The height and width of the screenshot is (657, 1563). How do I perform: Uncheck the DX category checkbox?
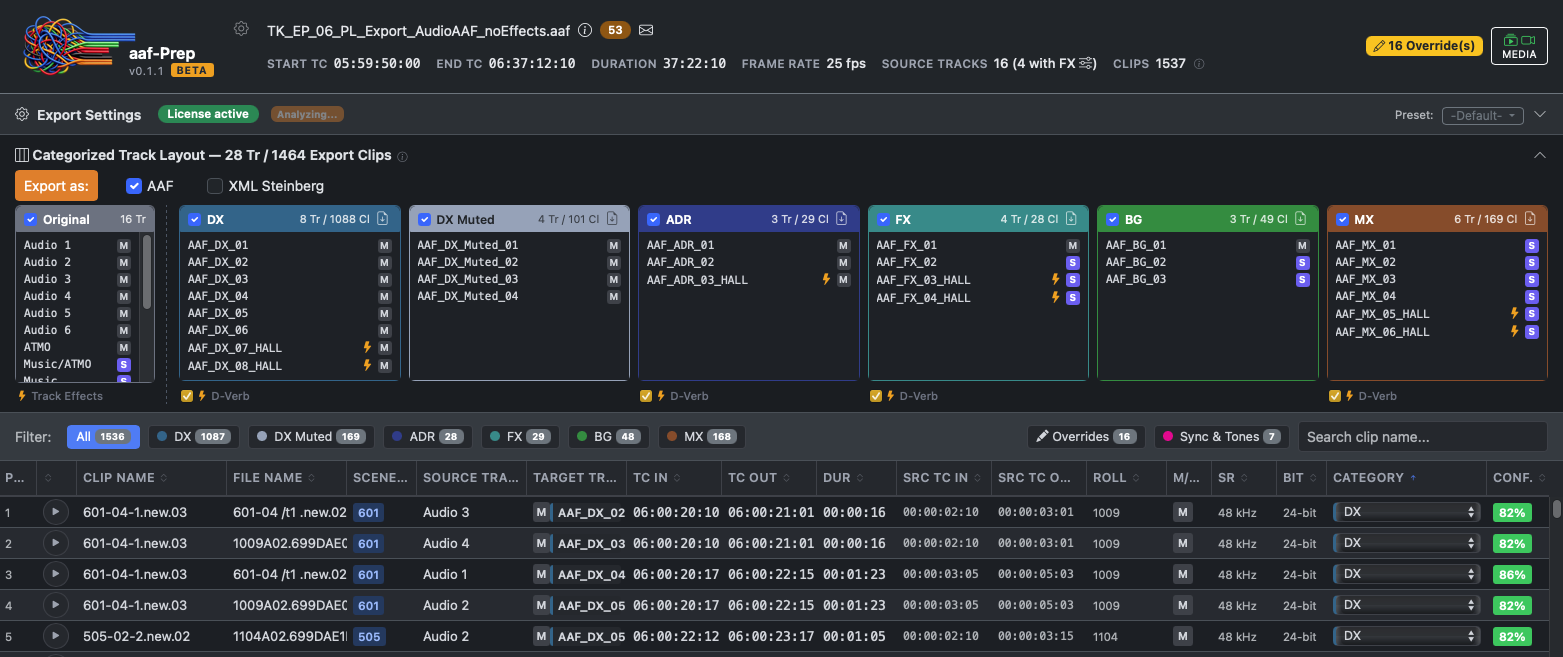coord(194,219)
